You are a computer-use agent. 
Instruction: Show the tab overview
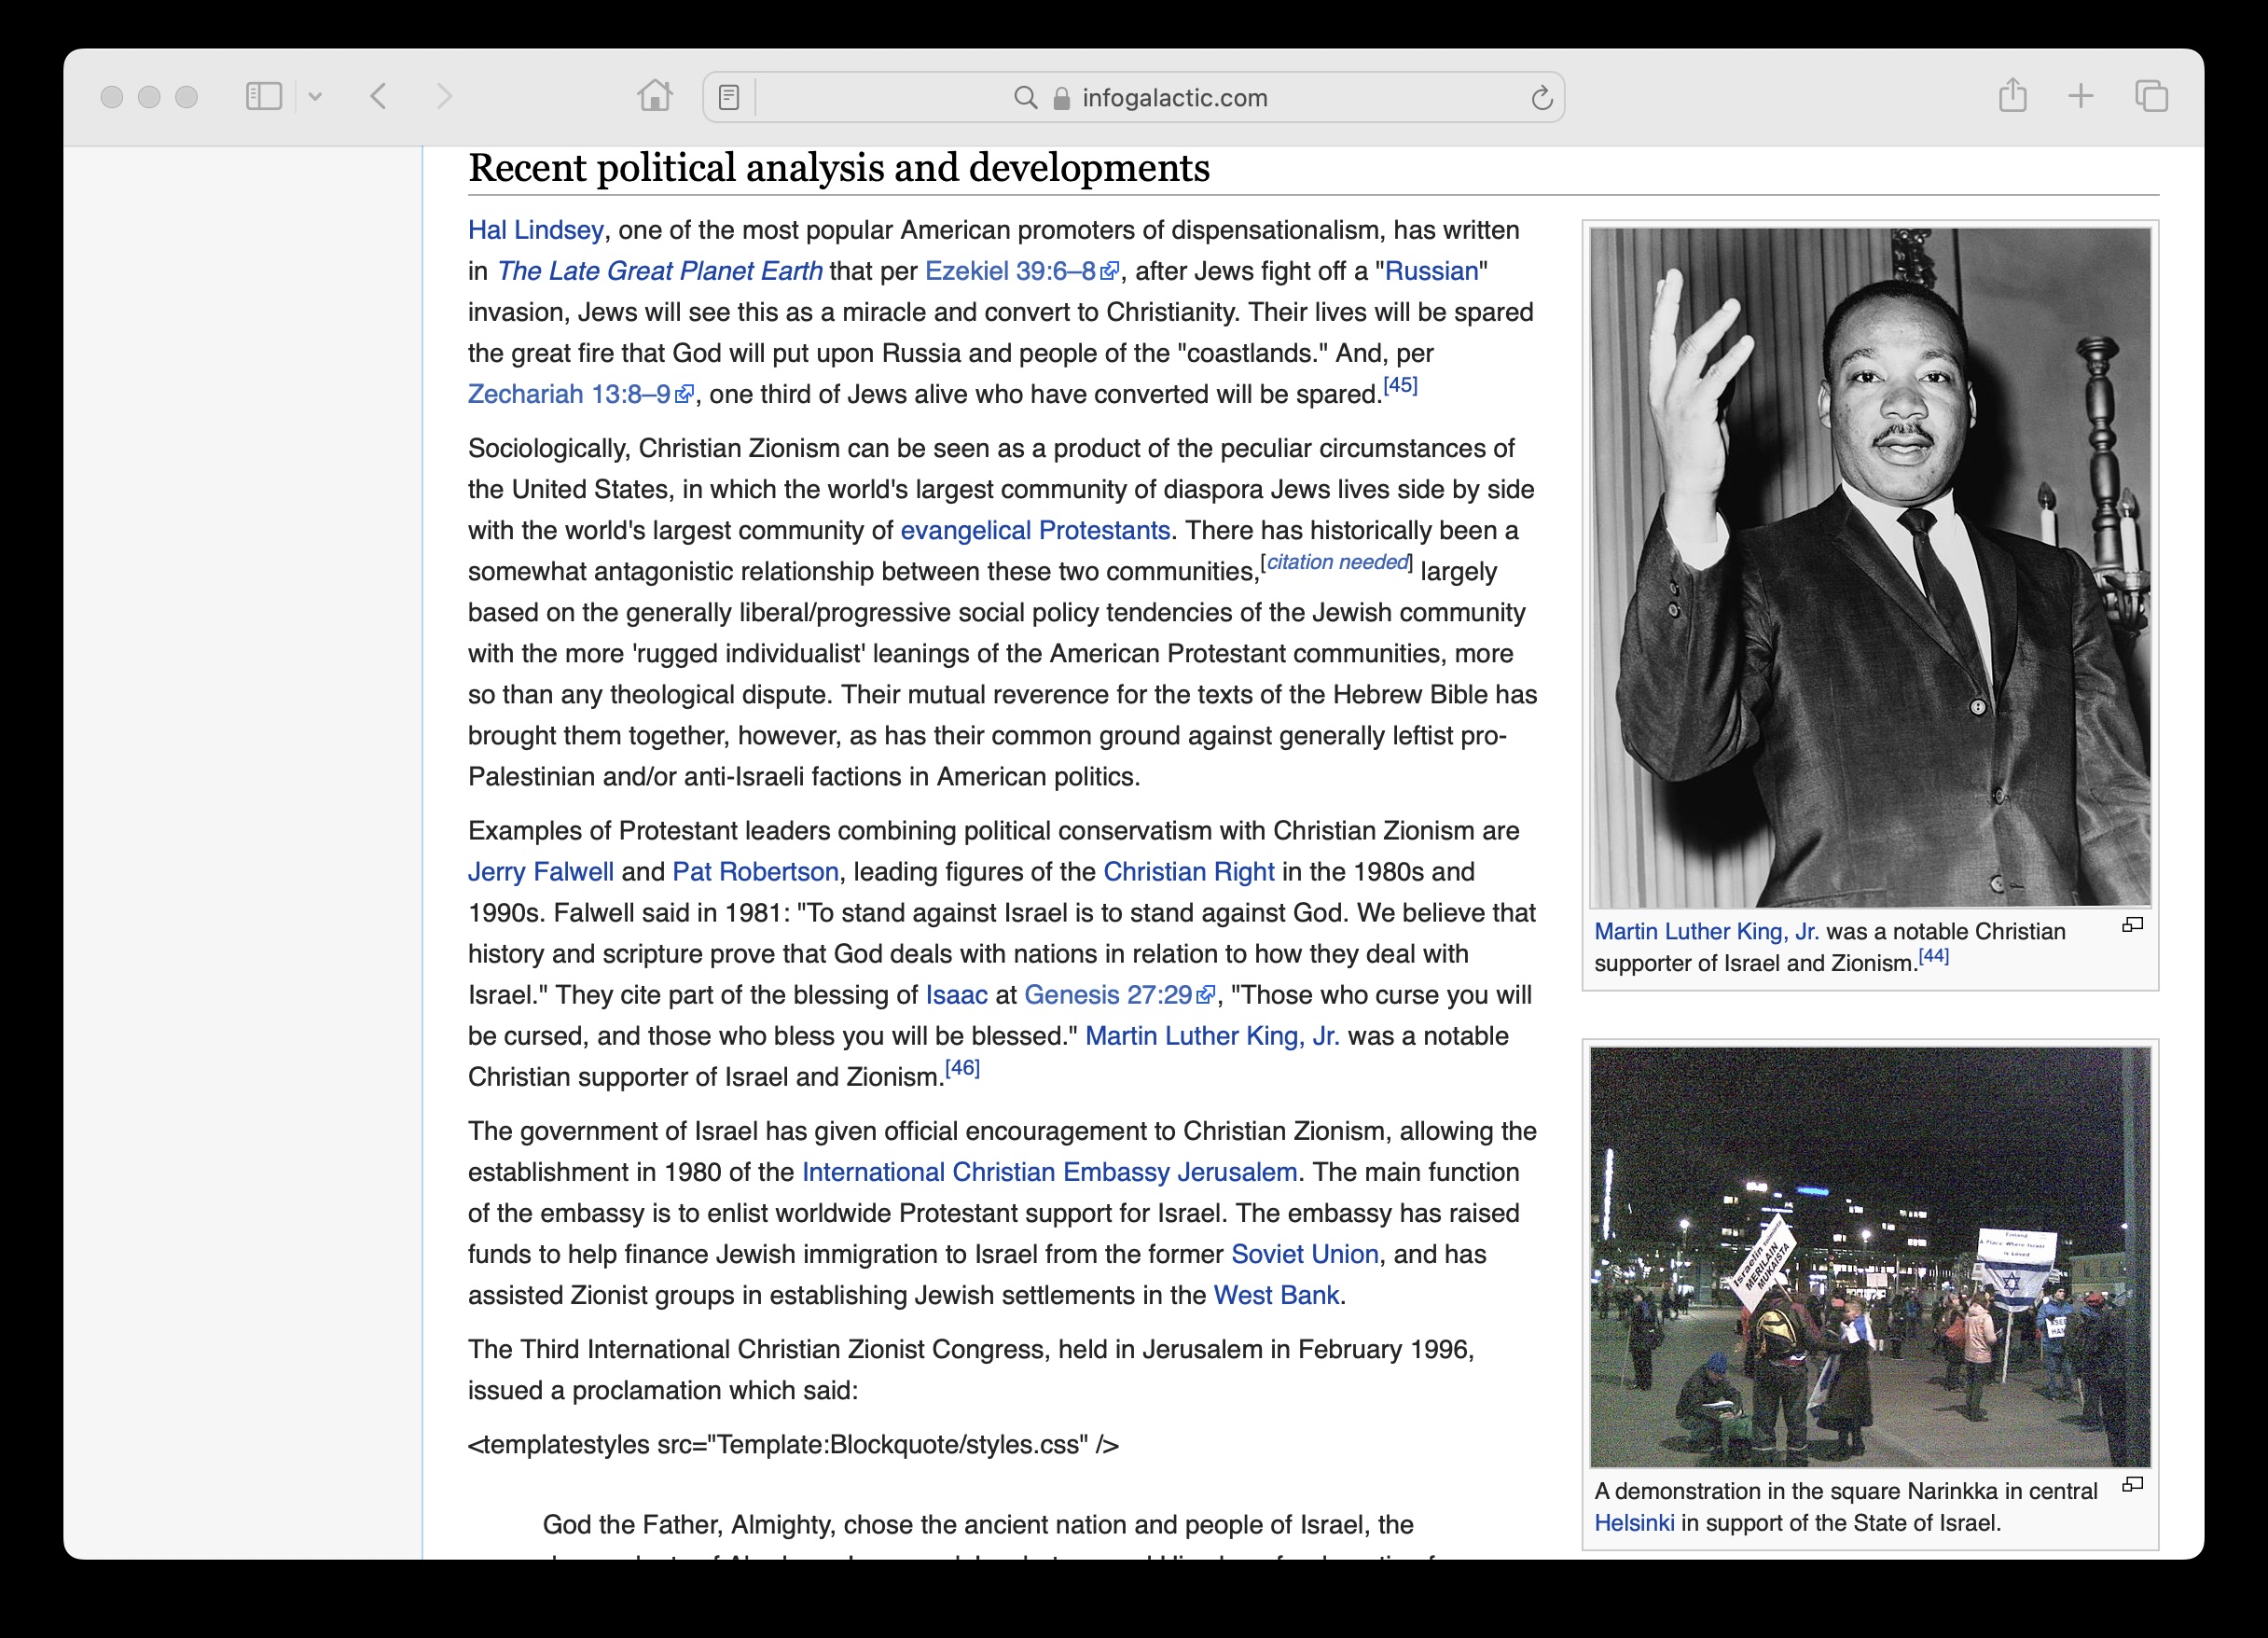(x=2151, y=97)
